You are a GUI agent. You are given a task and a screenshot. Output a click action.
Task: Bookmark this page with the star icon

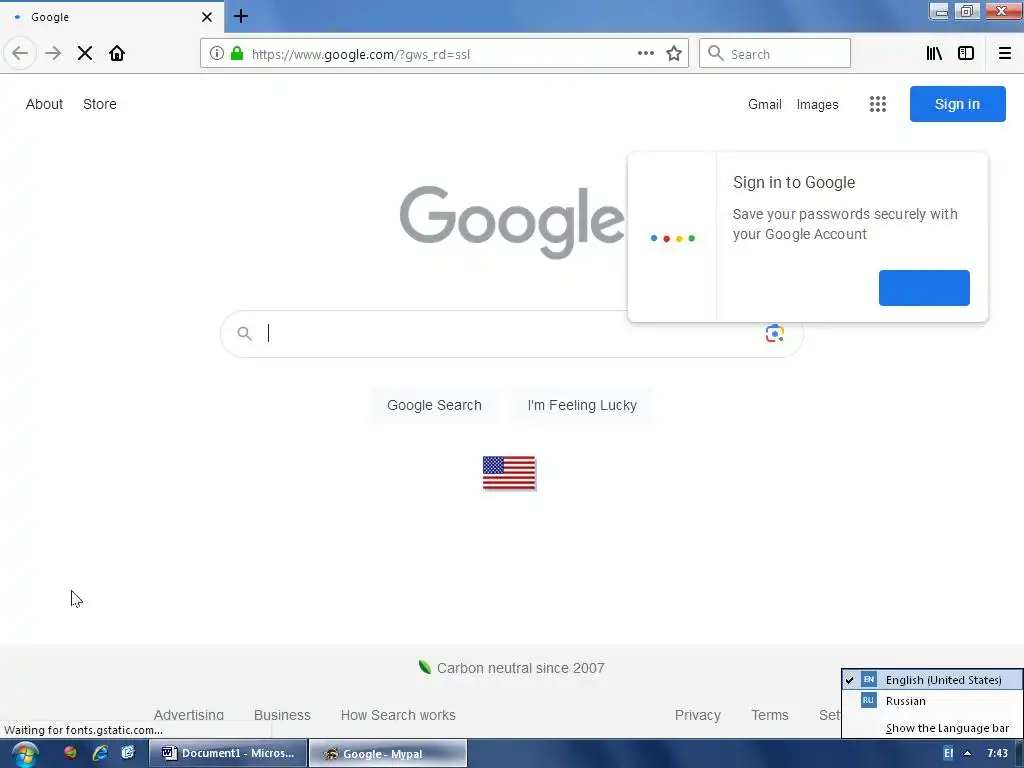tap(674, 54)
